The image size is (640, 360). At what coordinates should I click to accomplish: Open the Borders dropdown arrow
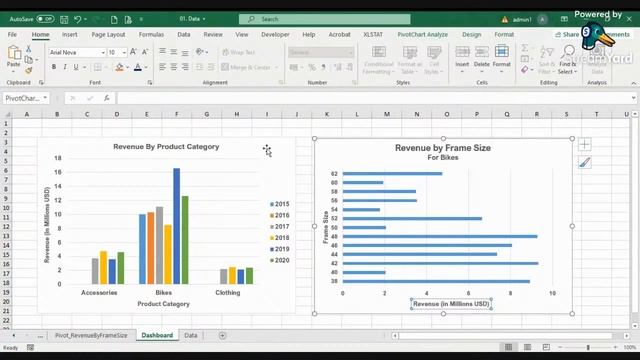pos(106,67)
